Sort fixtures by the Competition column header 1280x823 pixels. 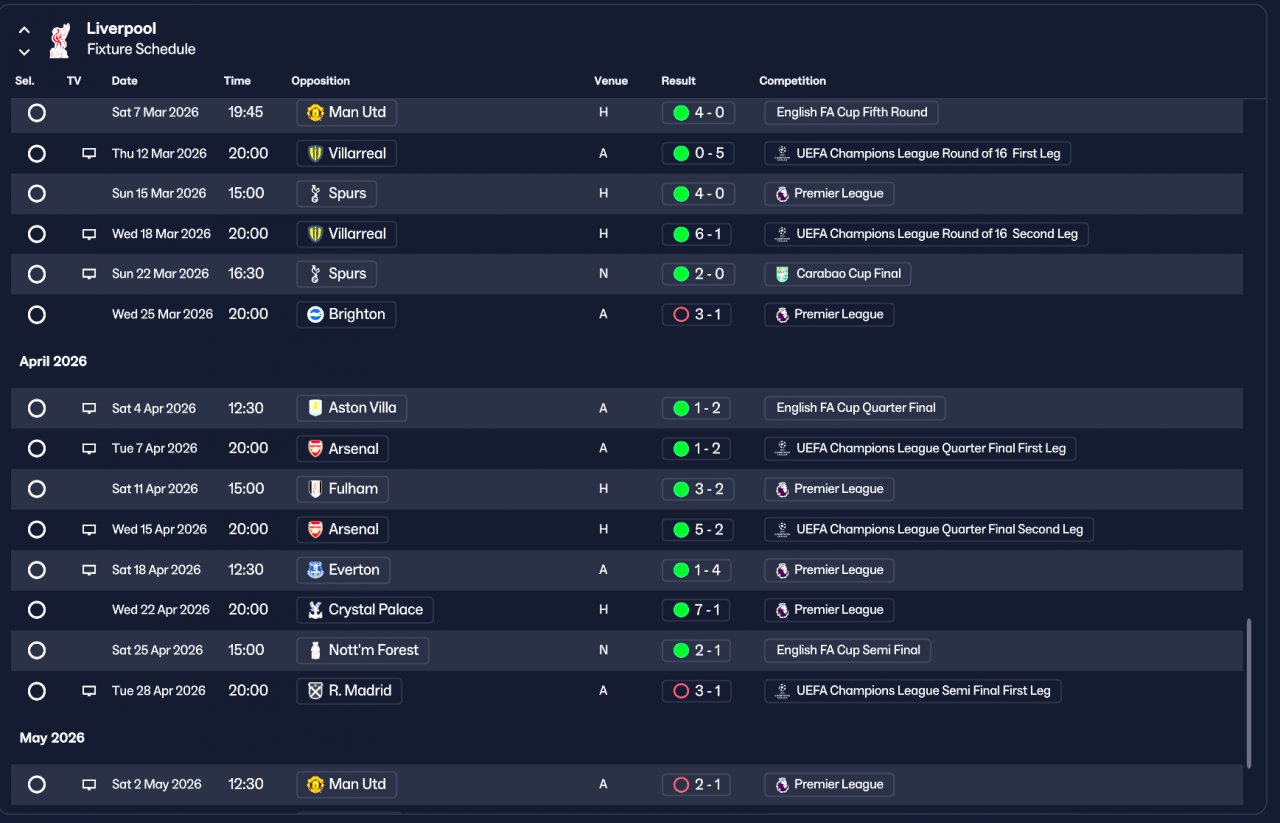tap(793, 81)
